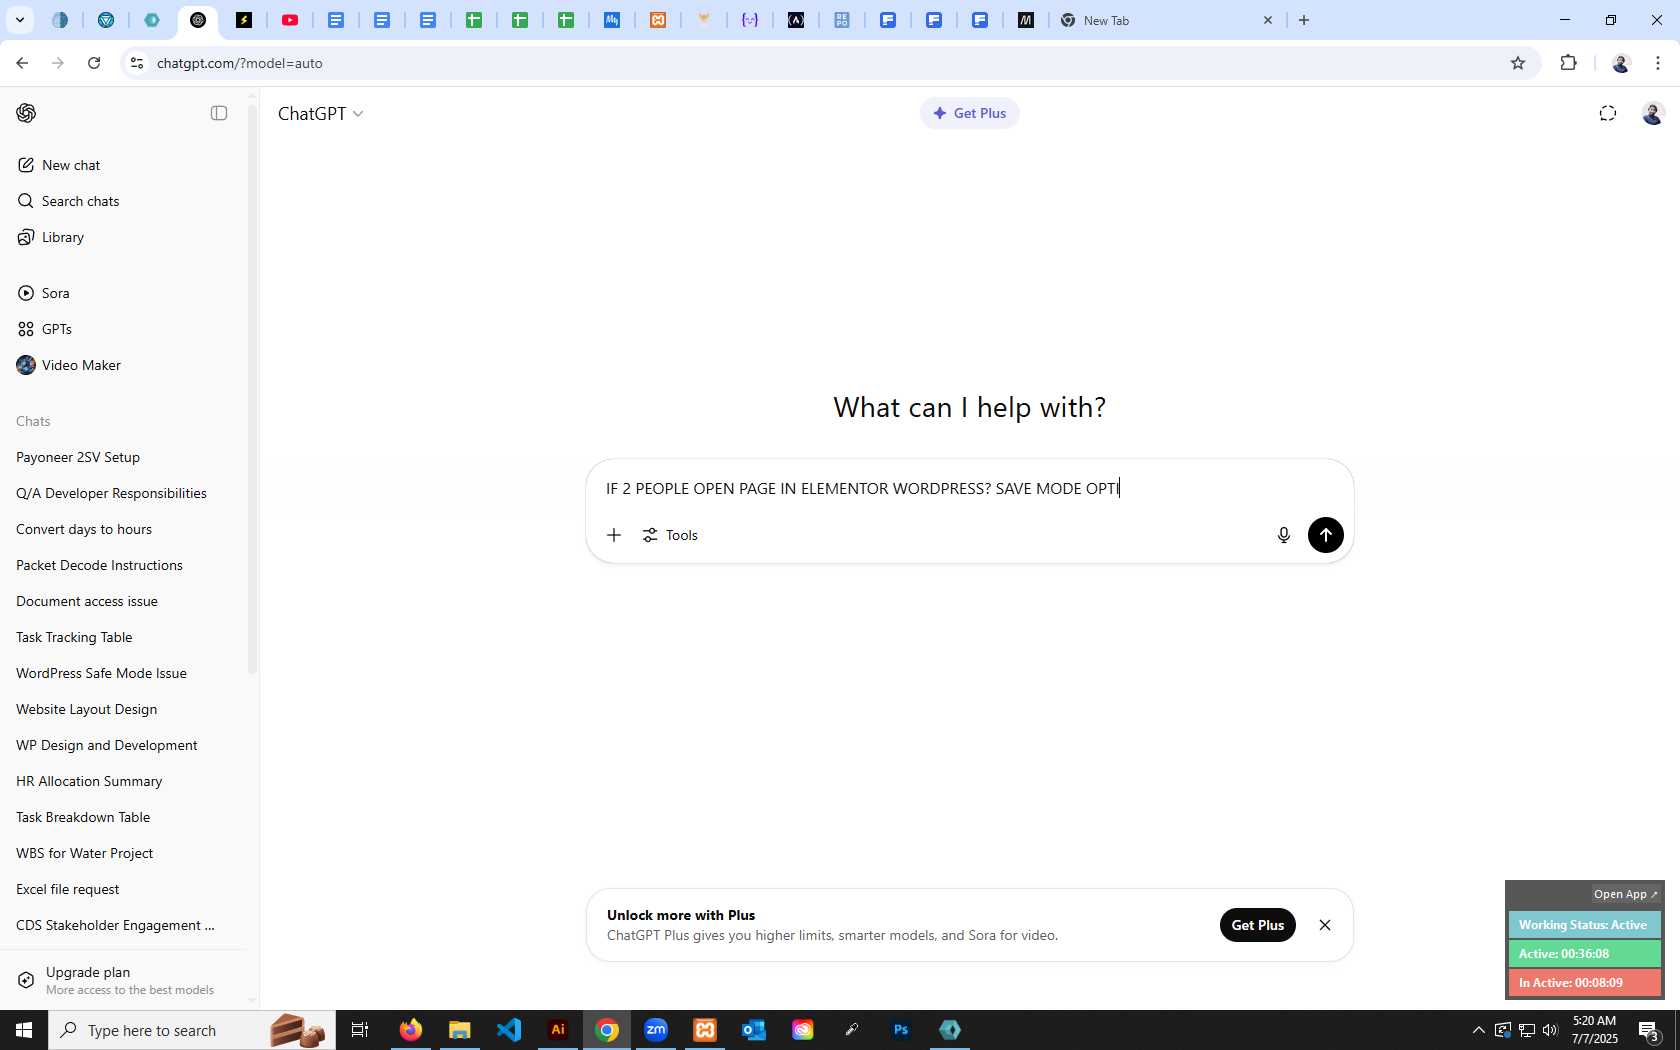The height and width of the screenshot is (1050, 1680).
Task: Open Adobe Illustrator from the taskbar
Action: 558,1030
